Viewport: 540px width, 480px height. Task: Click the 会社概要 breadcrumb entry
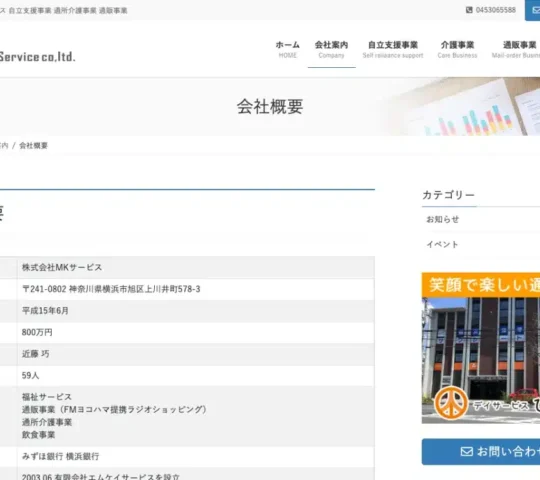33,146
